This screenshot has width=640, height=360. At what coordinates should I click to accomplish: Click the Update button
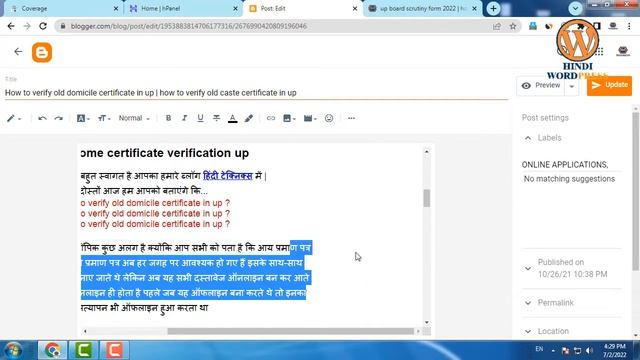click(609, 85)
